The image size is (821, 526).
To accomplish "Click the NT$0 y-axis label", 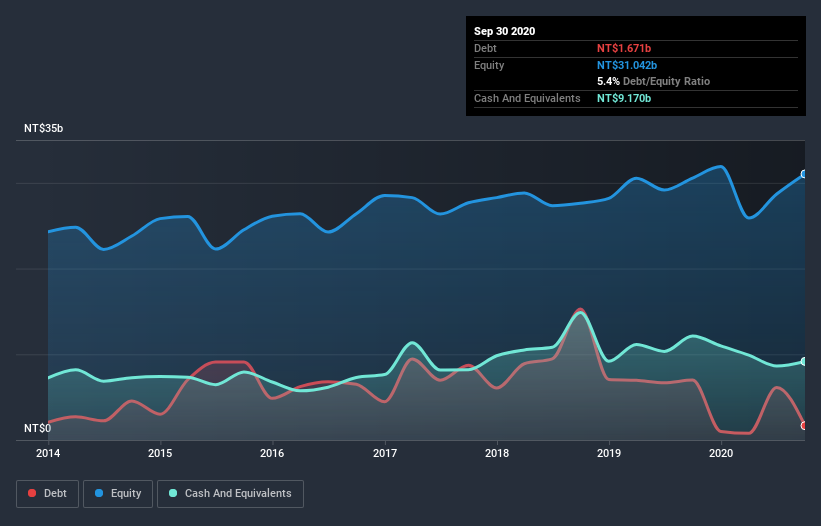I will tap(38, 429).
